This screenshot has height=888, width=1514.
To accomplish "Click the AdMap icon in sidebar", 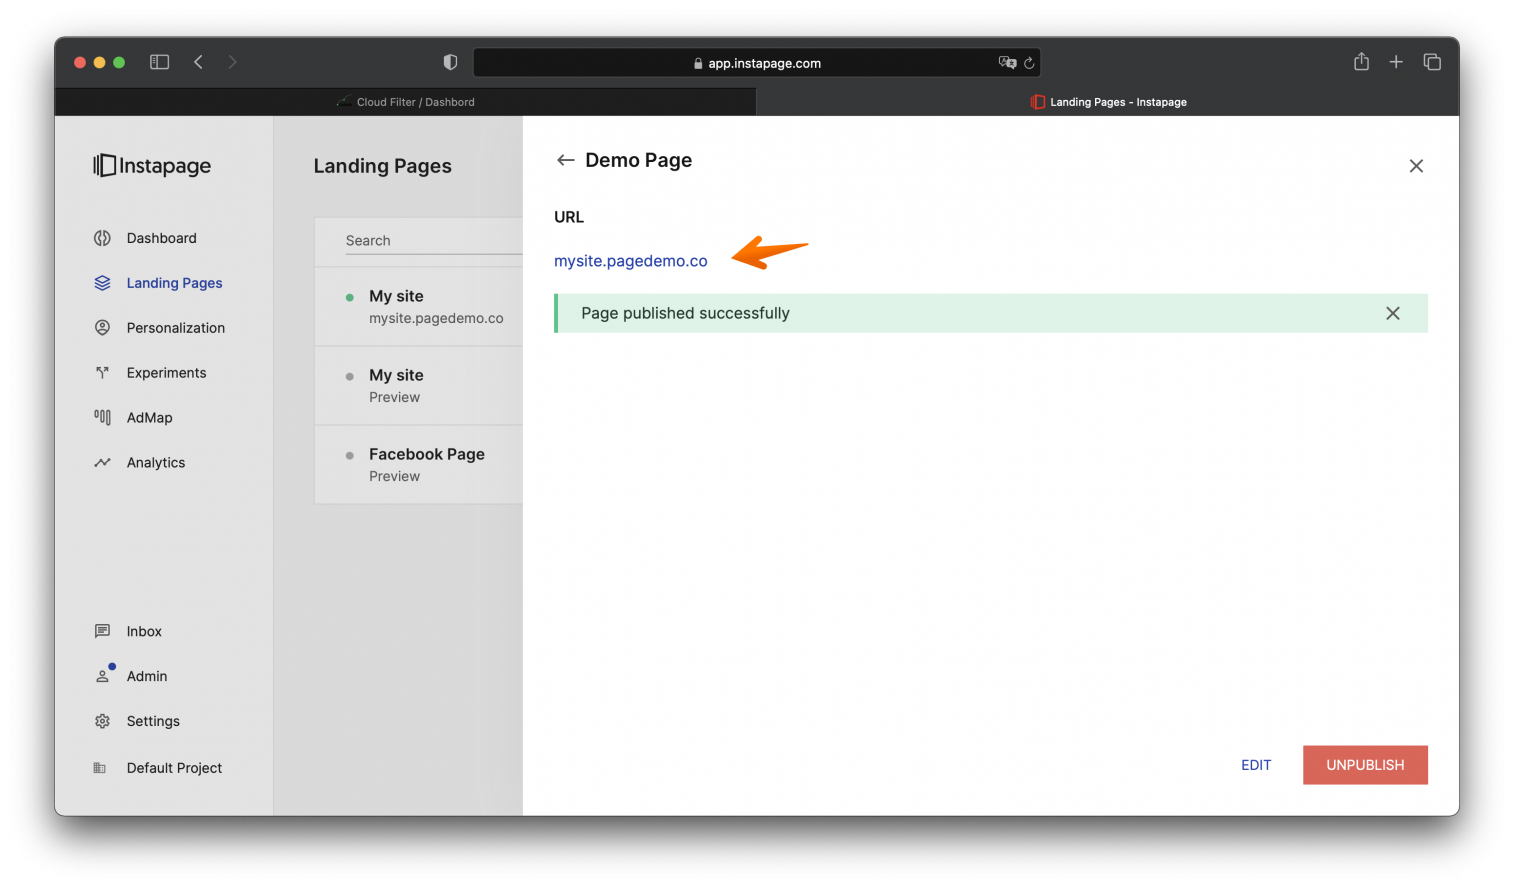I will click(x=102, y=417).
